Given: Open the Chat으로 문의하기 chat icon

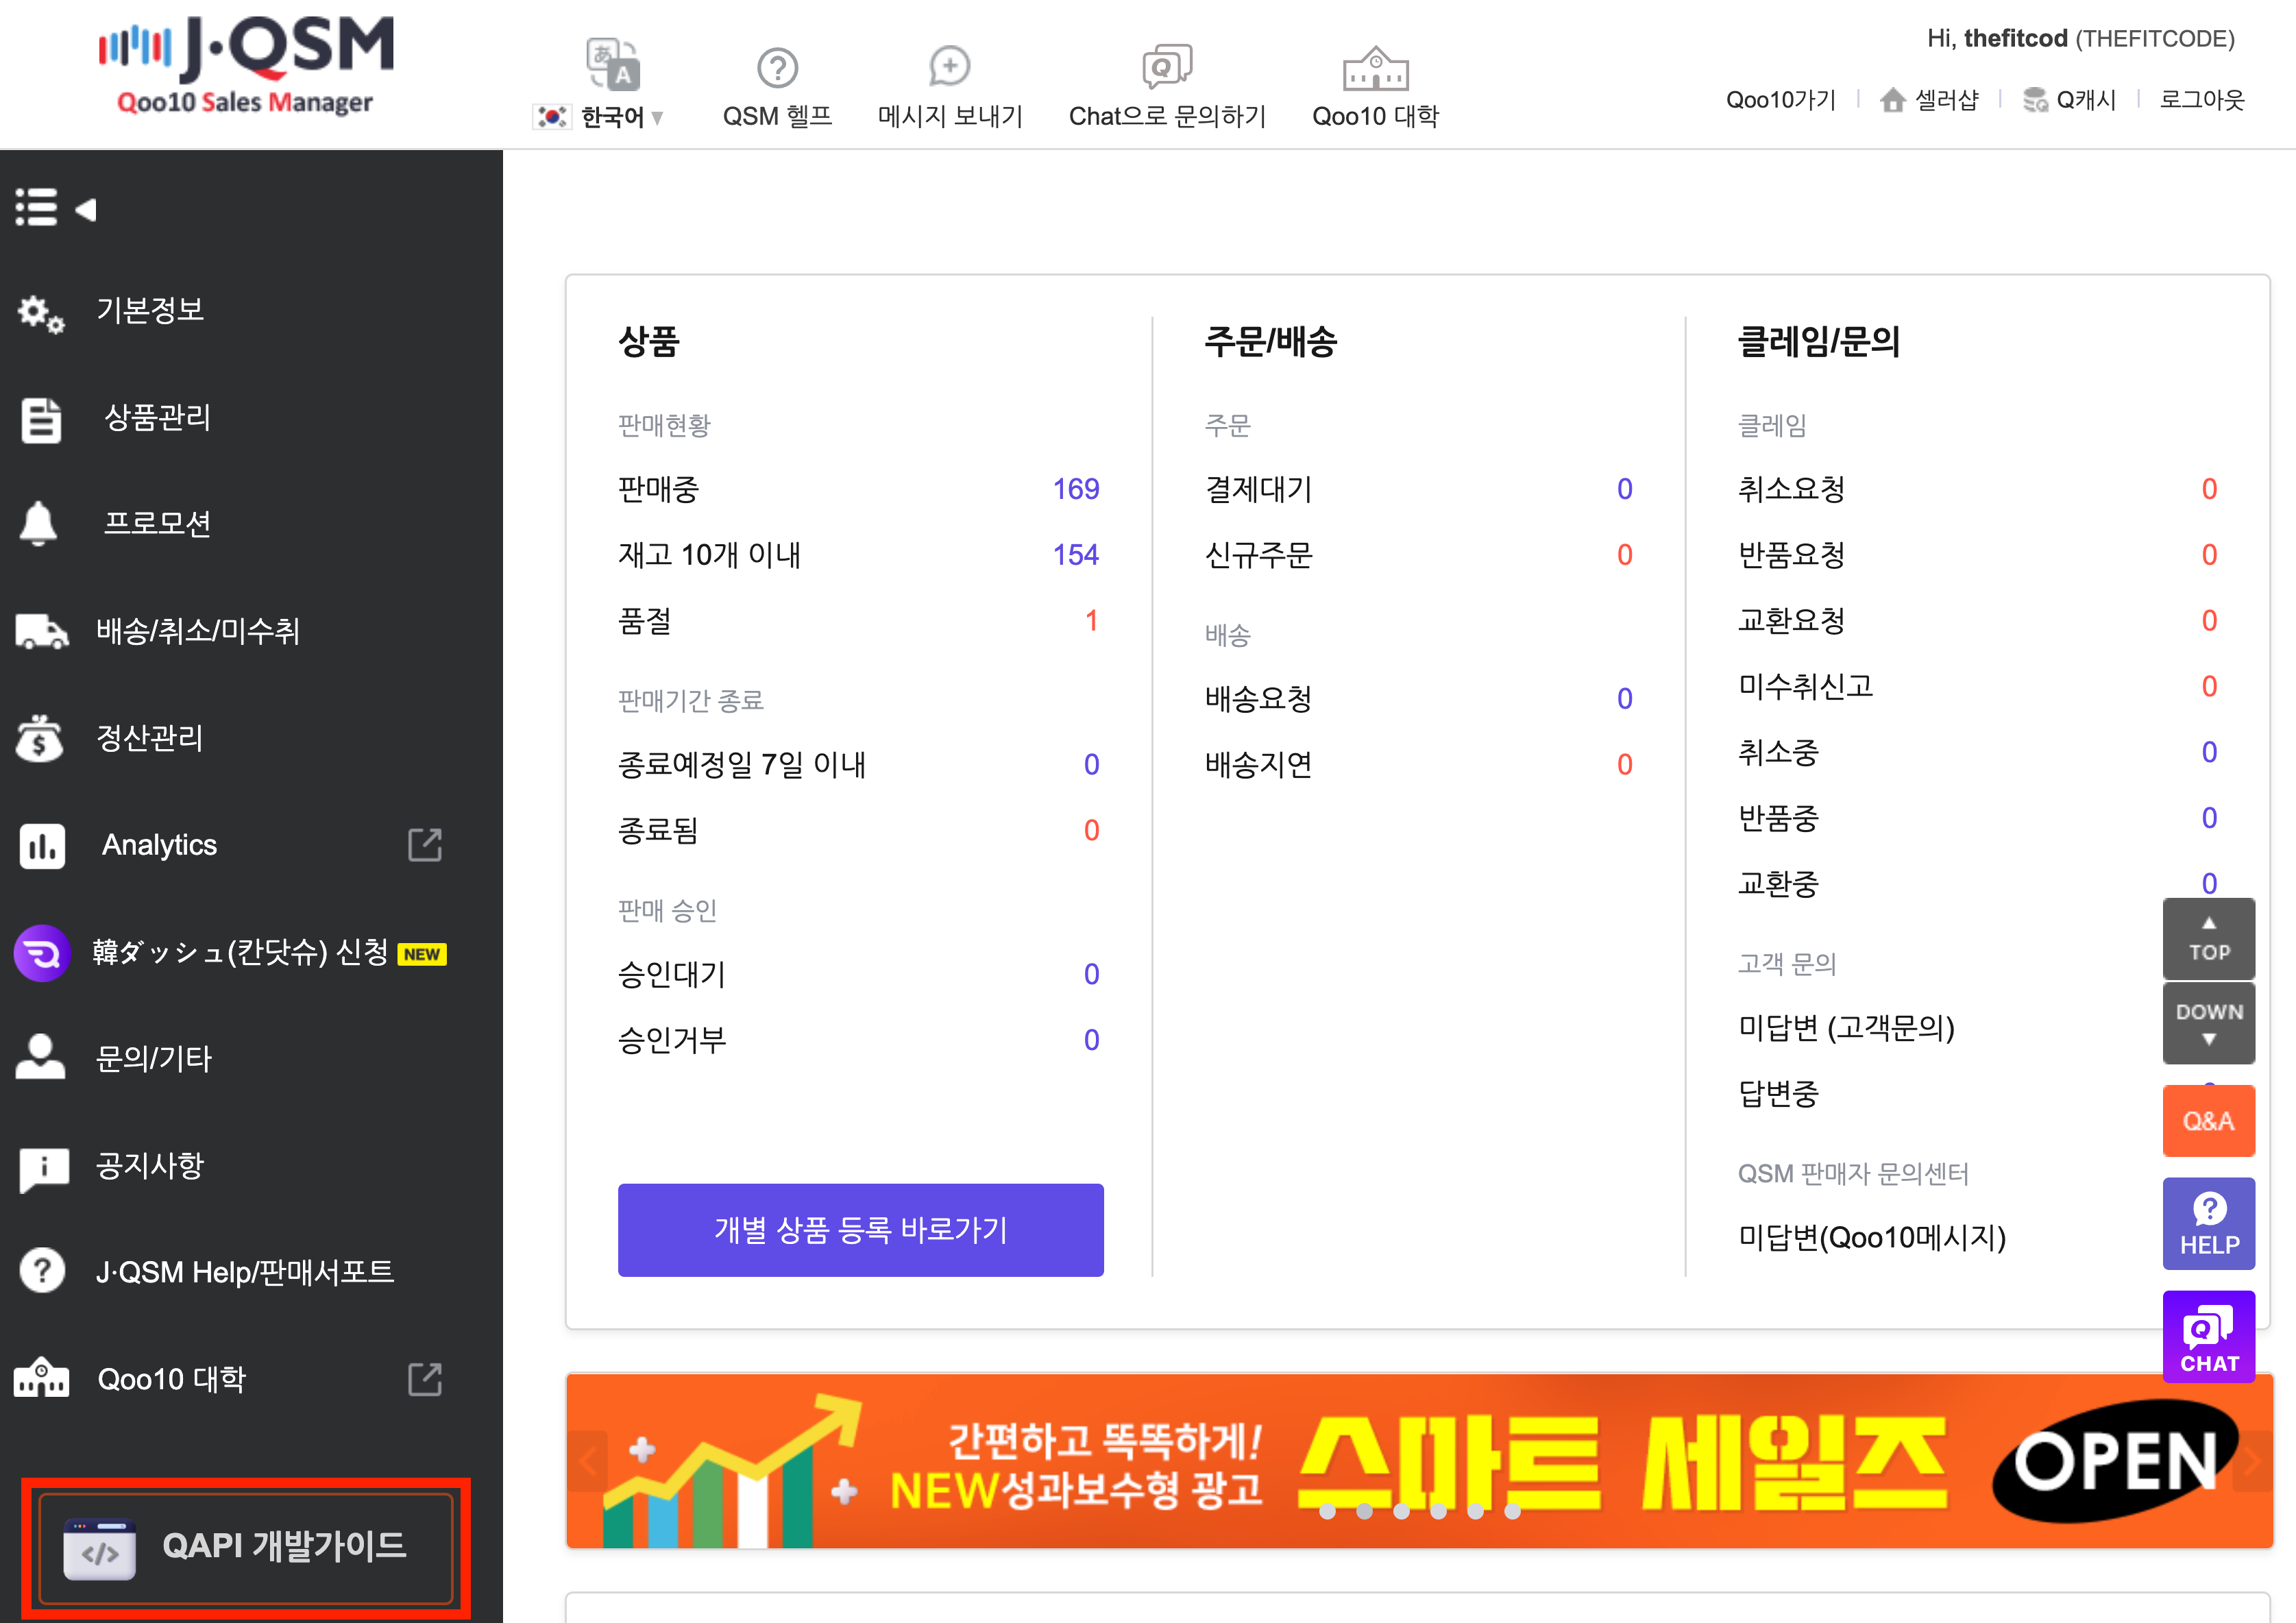Looking at the screenshot, I should pos(1166,67).
